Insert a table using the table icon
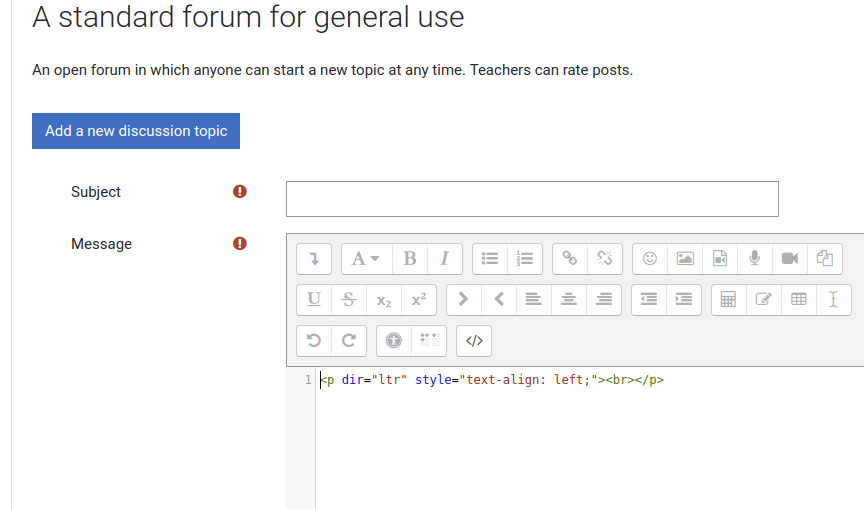This screenshot has width=864, height=509. pos(798,300)
